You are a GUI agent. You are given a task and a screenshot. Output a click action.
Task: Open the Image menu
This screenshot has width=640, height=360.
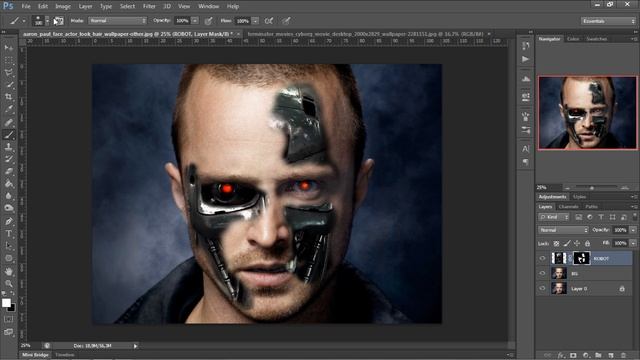63,7
